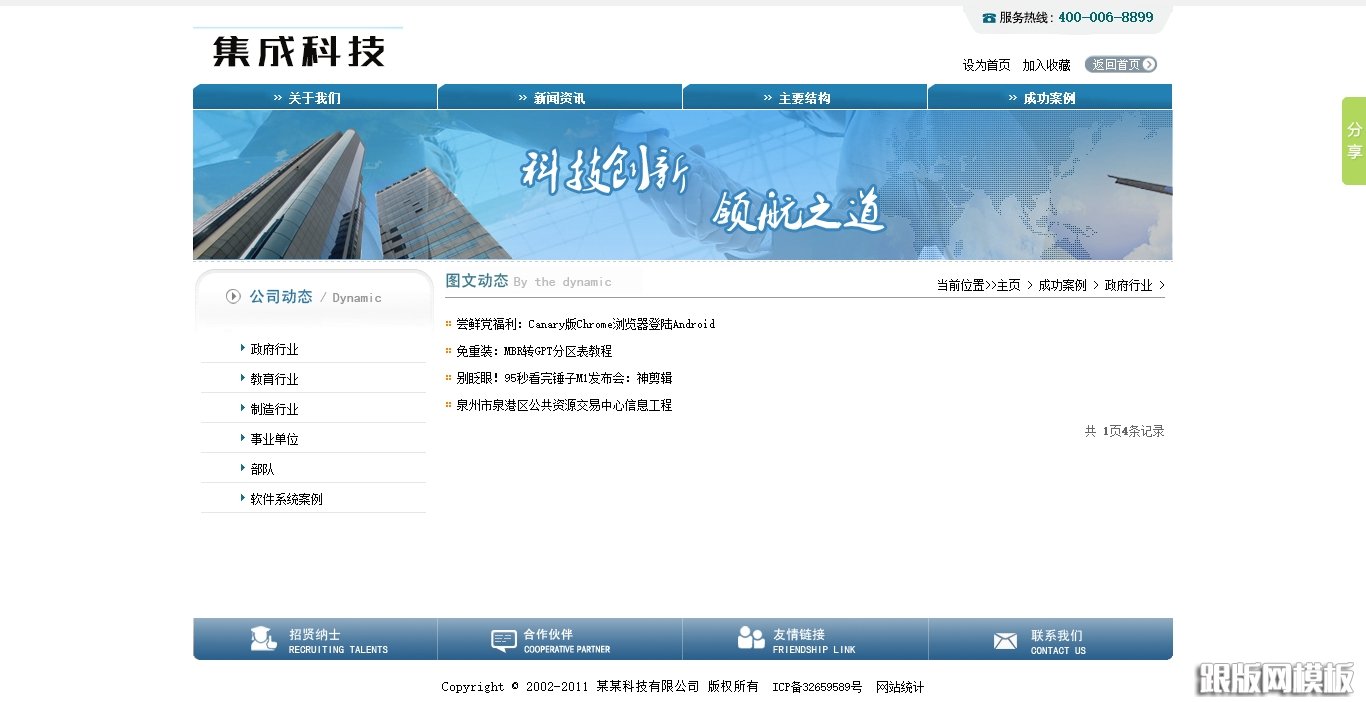1366x702 pixels.
Task: Open the 分享 share tab on the right edge
Action: pyautogui.click(x=1354, y=141)
